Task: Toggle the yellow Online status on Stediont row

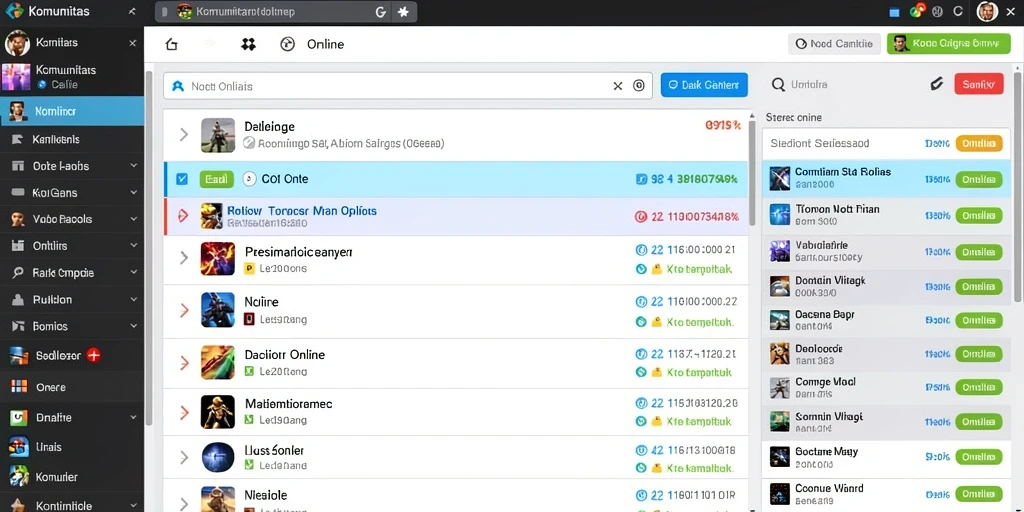Action: [x=979, y=144]
